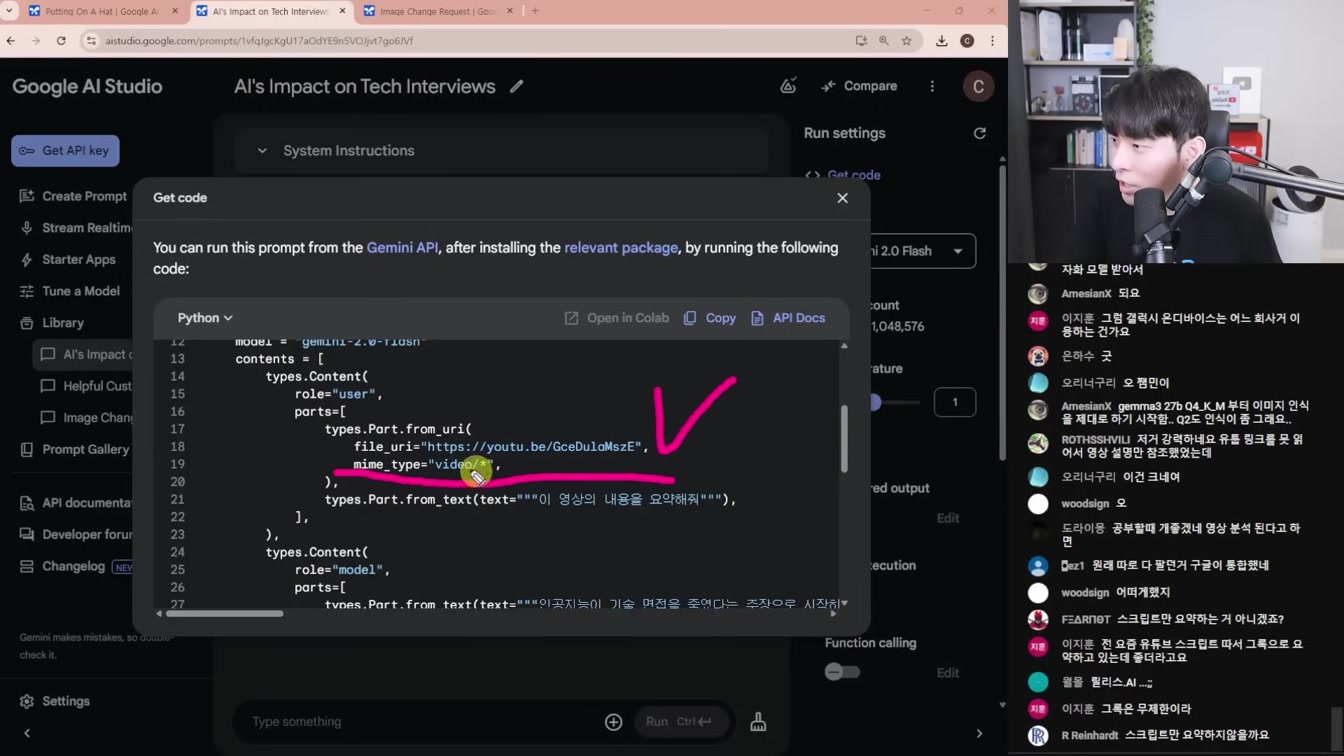1344x756 pixels.
Task: Clear the chat with the broom icon
Action: pyautogui.click(x=758, y=722)
